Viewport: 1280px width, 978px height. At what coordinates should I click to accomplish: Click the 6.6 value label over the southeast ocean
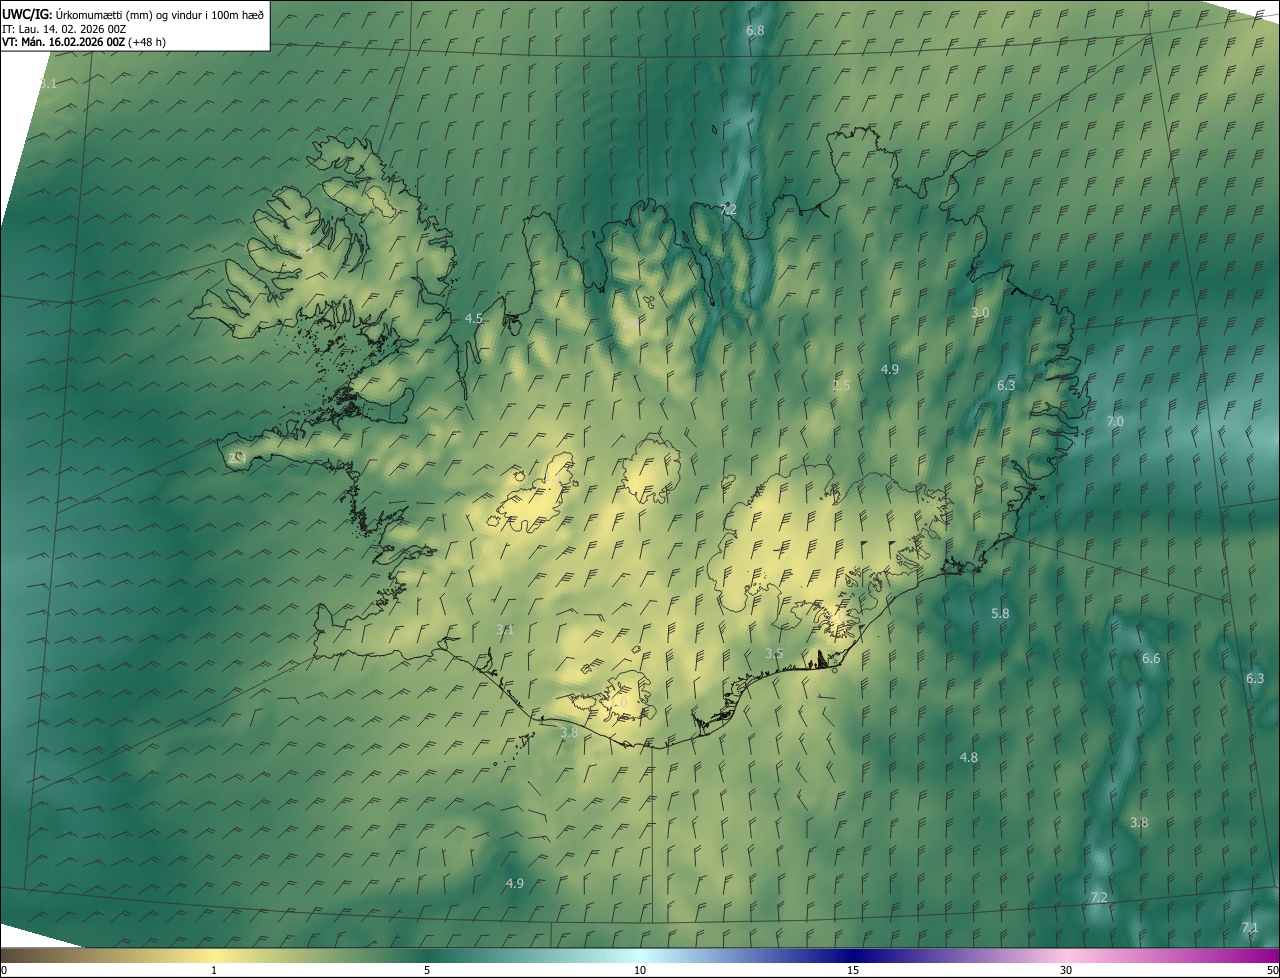click(x=1151, y=658)
